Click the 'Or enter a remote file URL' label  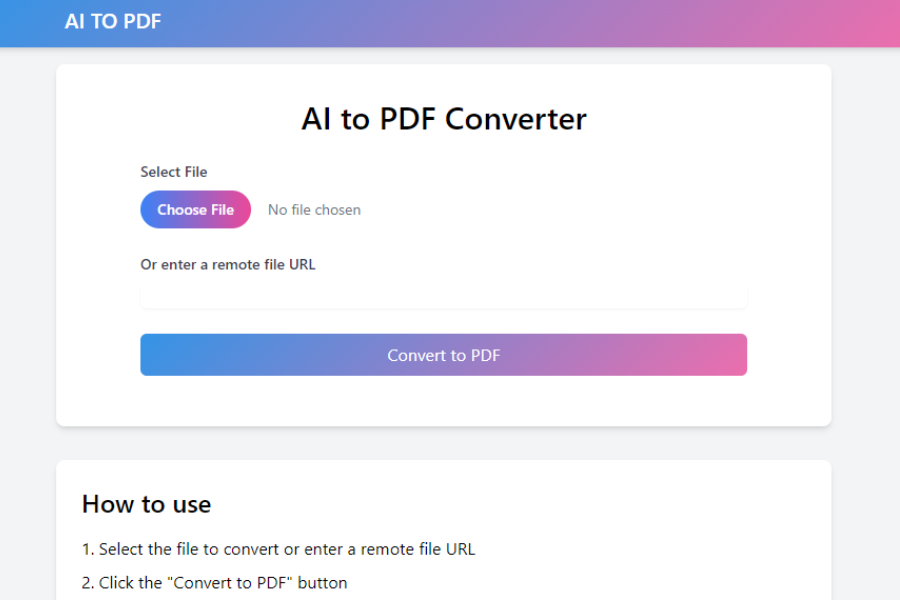tap(227, 264)
